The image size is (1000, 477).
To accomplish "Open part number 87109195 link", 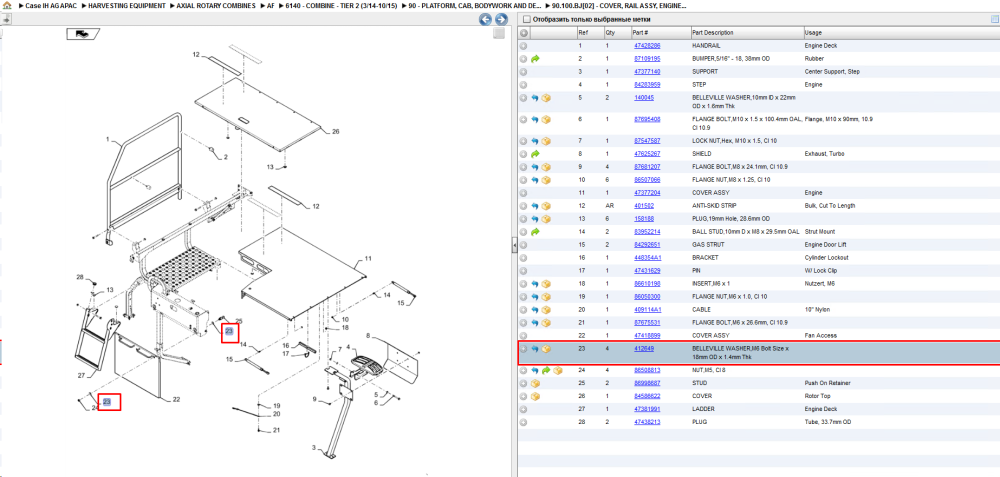I will (647, 59).
